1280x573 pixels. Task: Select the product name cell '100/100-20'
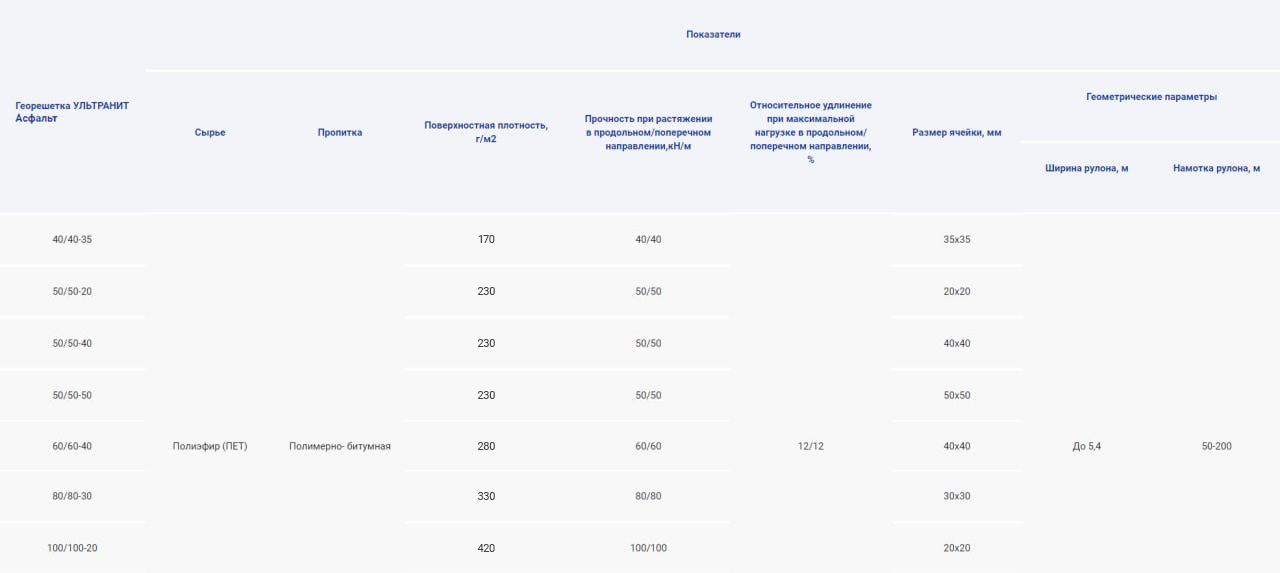72,548
